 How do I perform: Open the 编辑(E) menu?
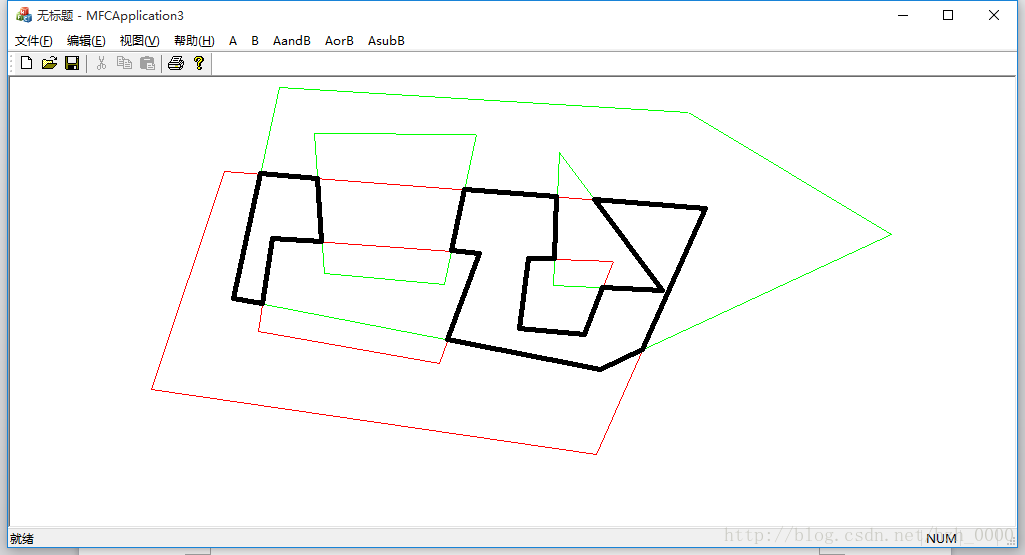pyautogui.click(x=86, y=41)
